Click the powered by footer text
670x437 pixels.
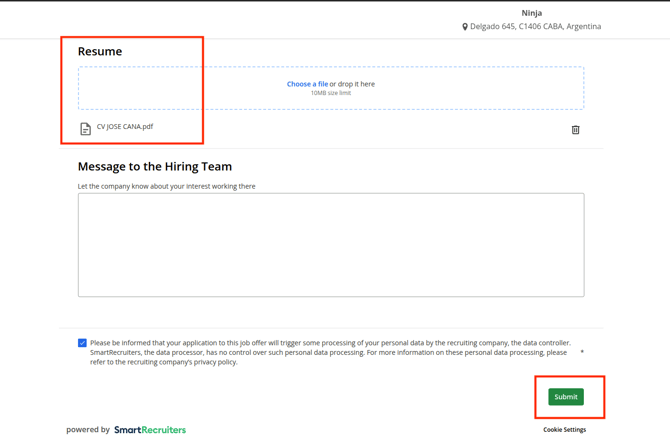point(88,430)
